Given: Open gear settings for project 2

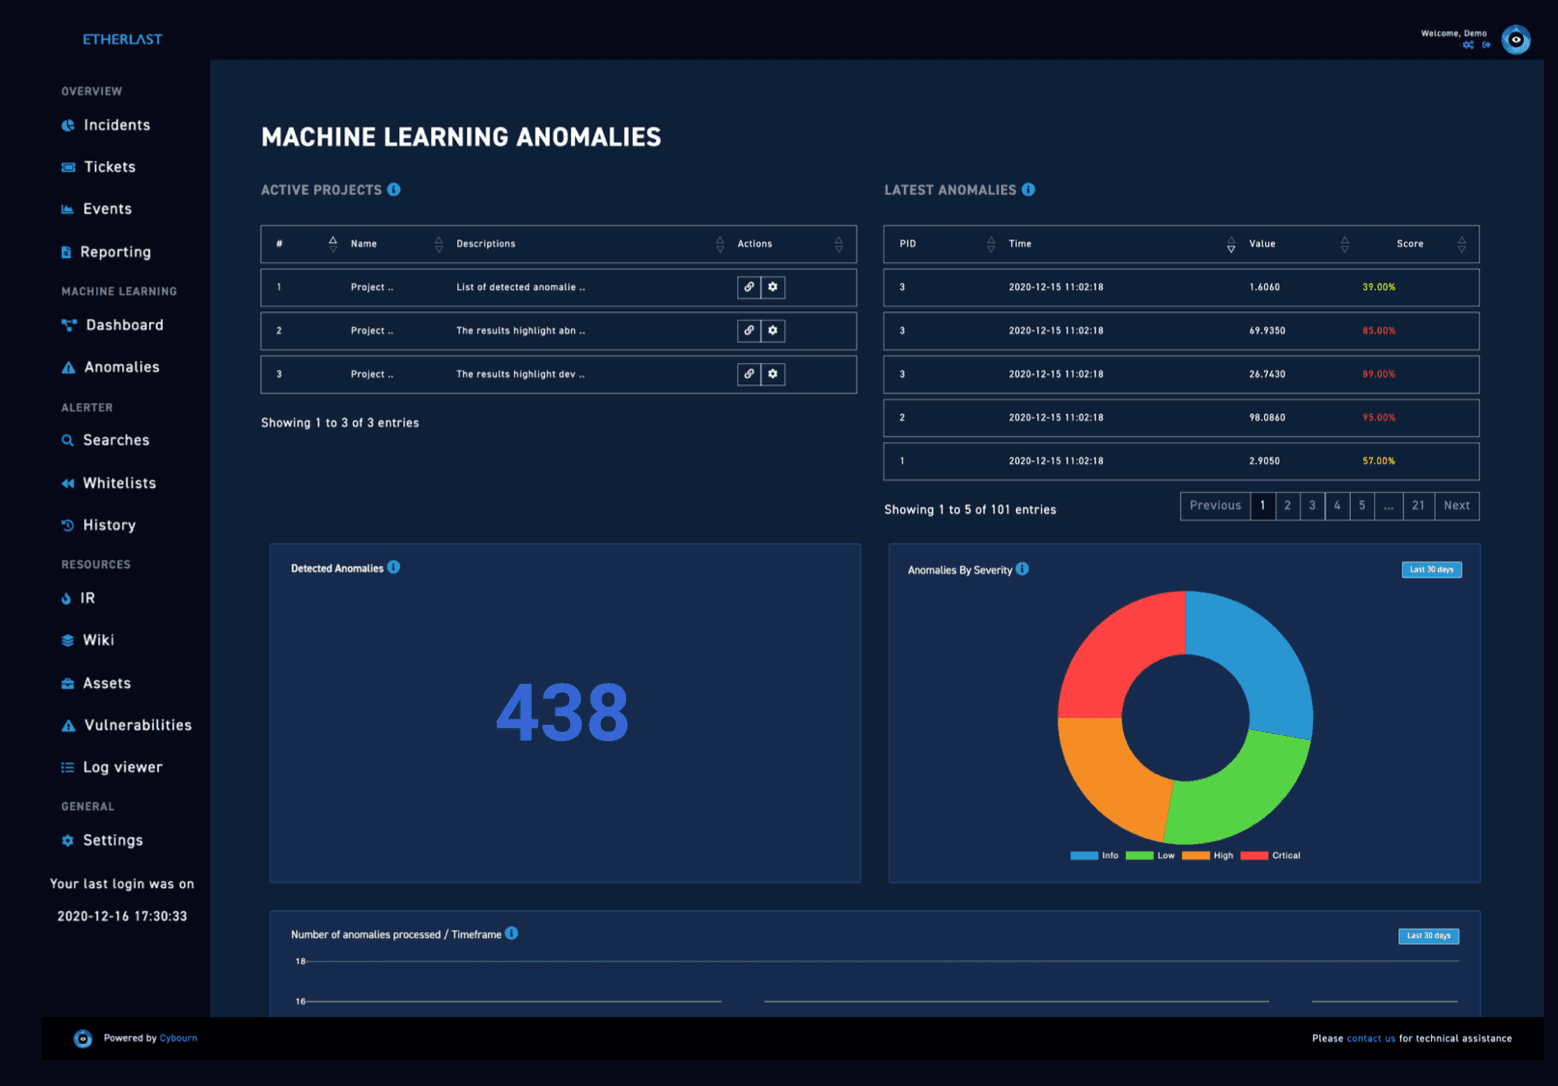Looking at the screenshot, I should tap(773, 330).
